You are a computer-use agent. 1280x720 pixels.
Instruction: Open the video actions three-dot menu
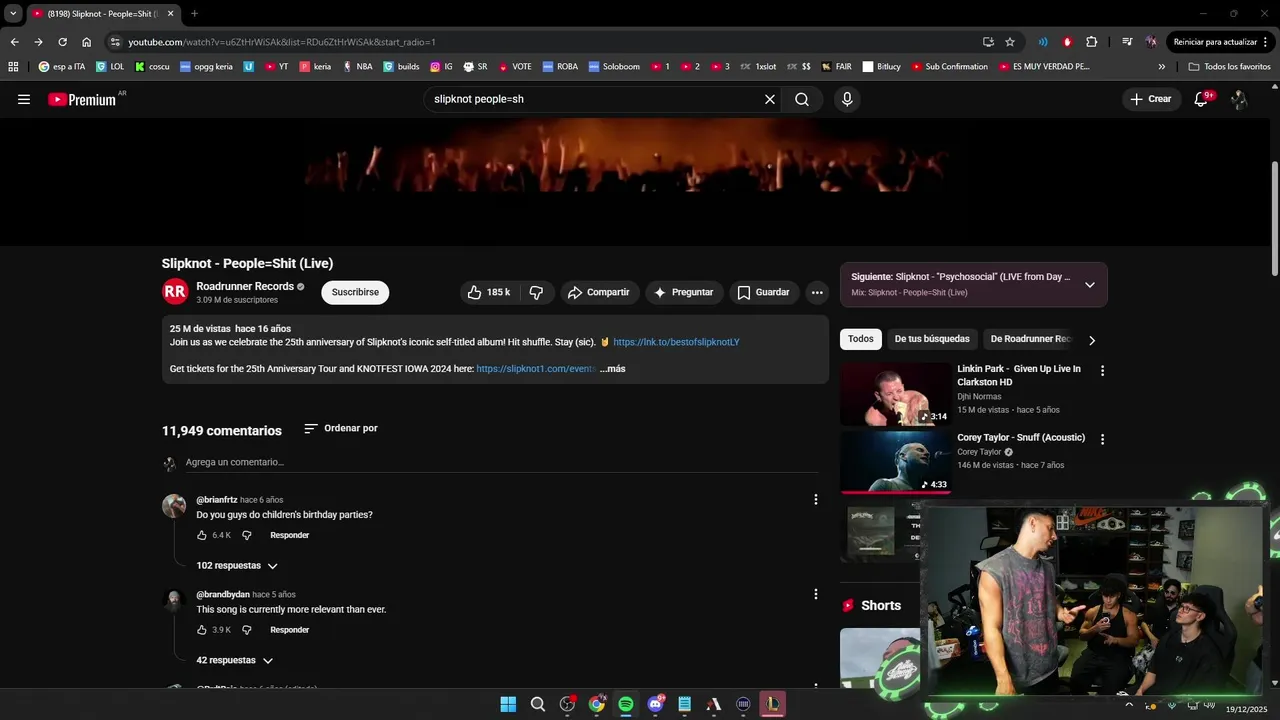pos(817,292)
